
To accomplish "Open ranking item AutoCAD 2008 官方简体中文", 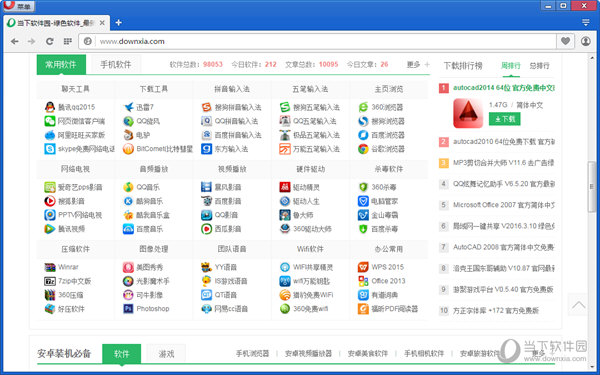I will click(504, 247).
